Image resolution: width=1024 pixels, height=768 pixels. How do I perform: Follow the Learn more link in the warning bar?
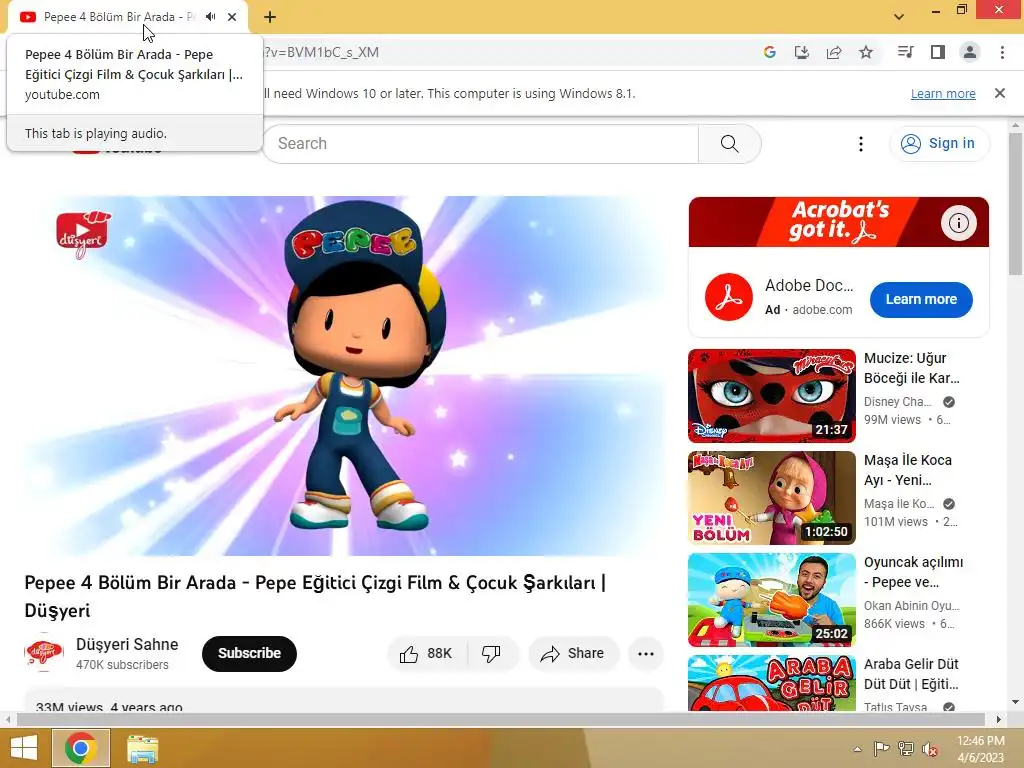pyautogui.click(x=943, y=93)
